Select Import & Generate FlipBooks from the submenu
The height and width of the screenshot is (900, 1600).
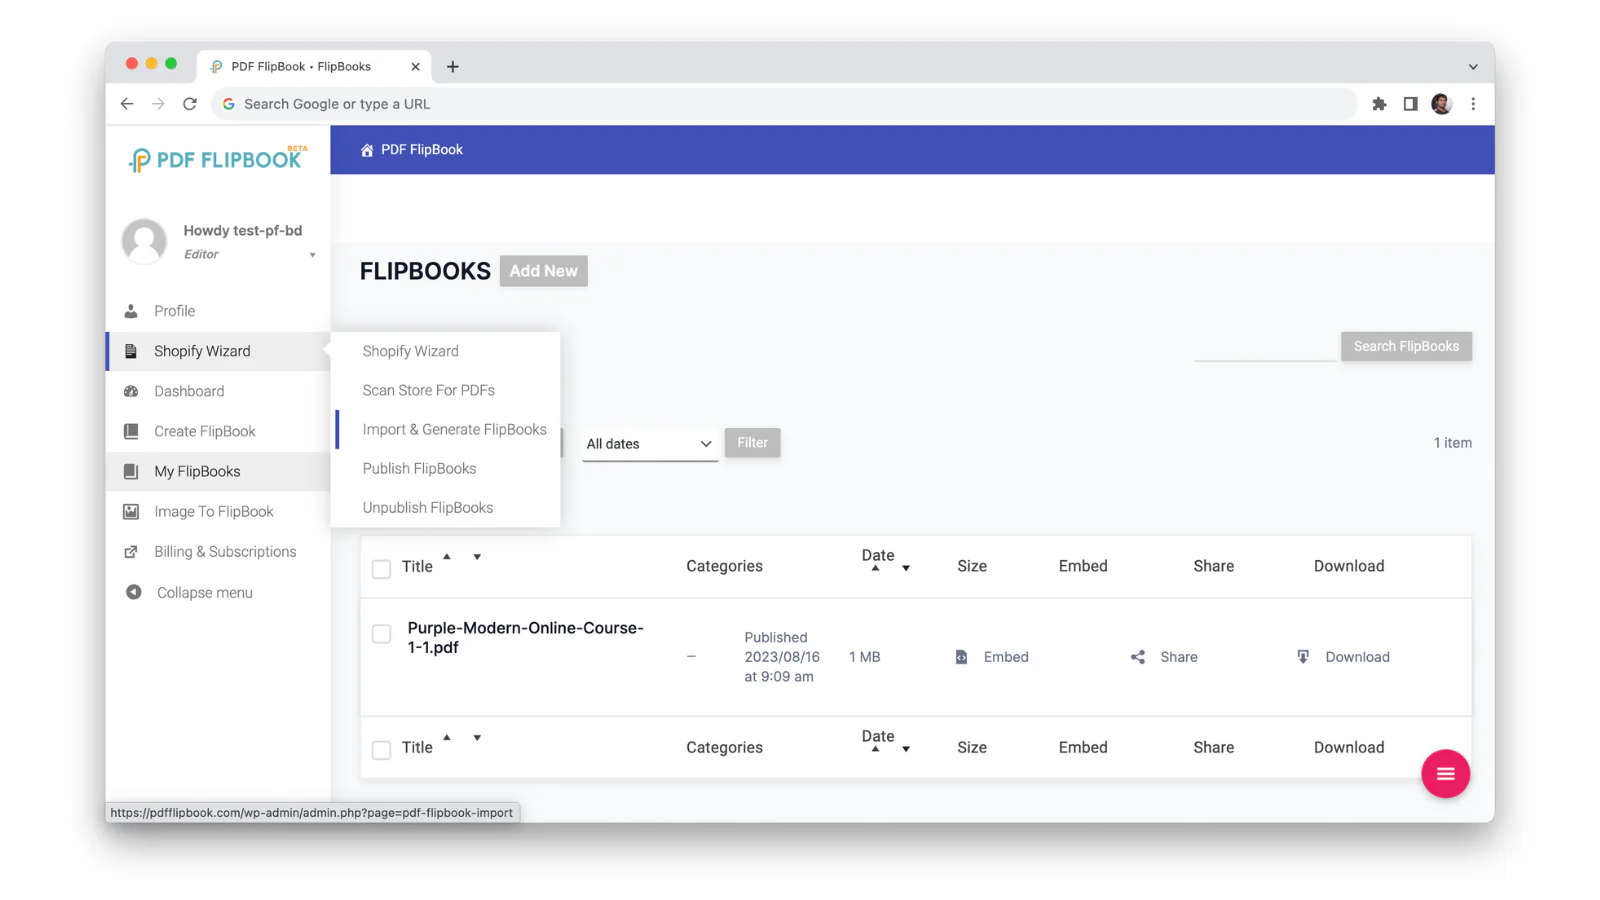pyautogui.click(x=455, y=429)
